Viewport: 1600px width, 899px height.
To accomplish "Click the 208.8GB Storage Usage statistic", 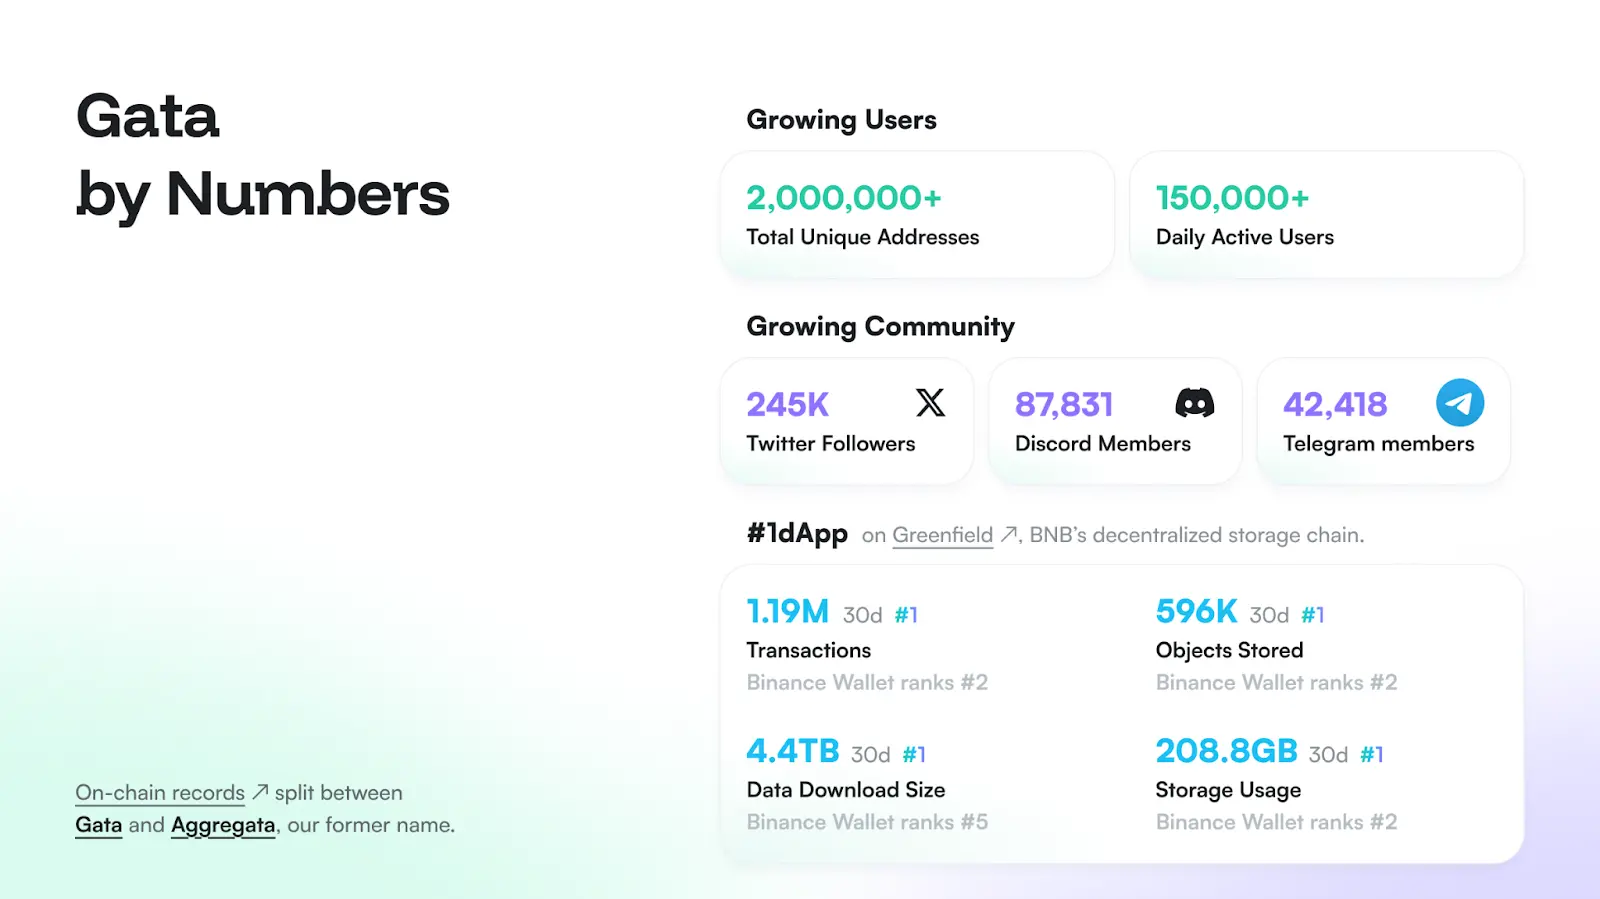I will [x=1226, y=751].
